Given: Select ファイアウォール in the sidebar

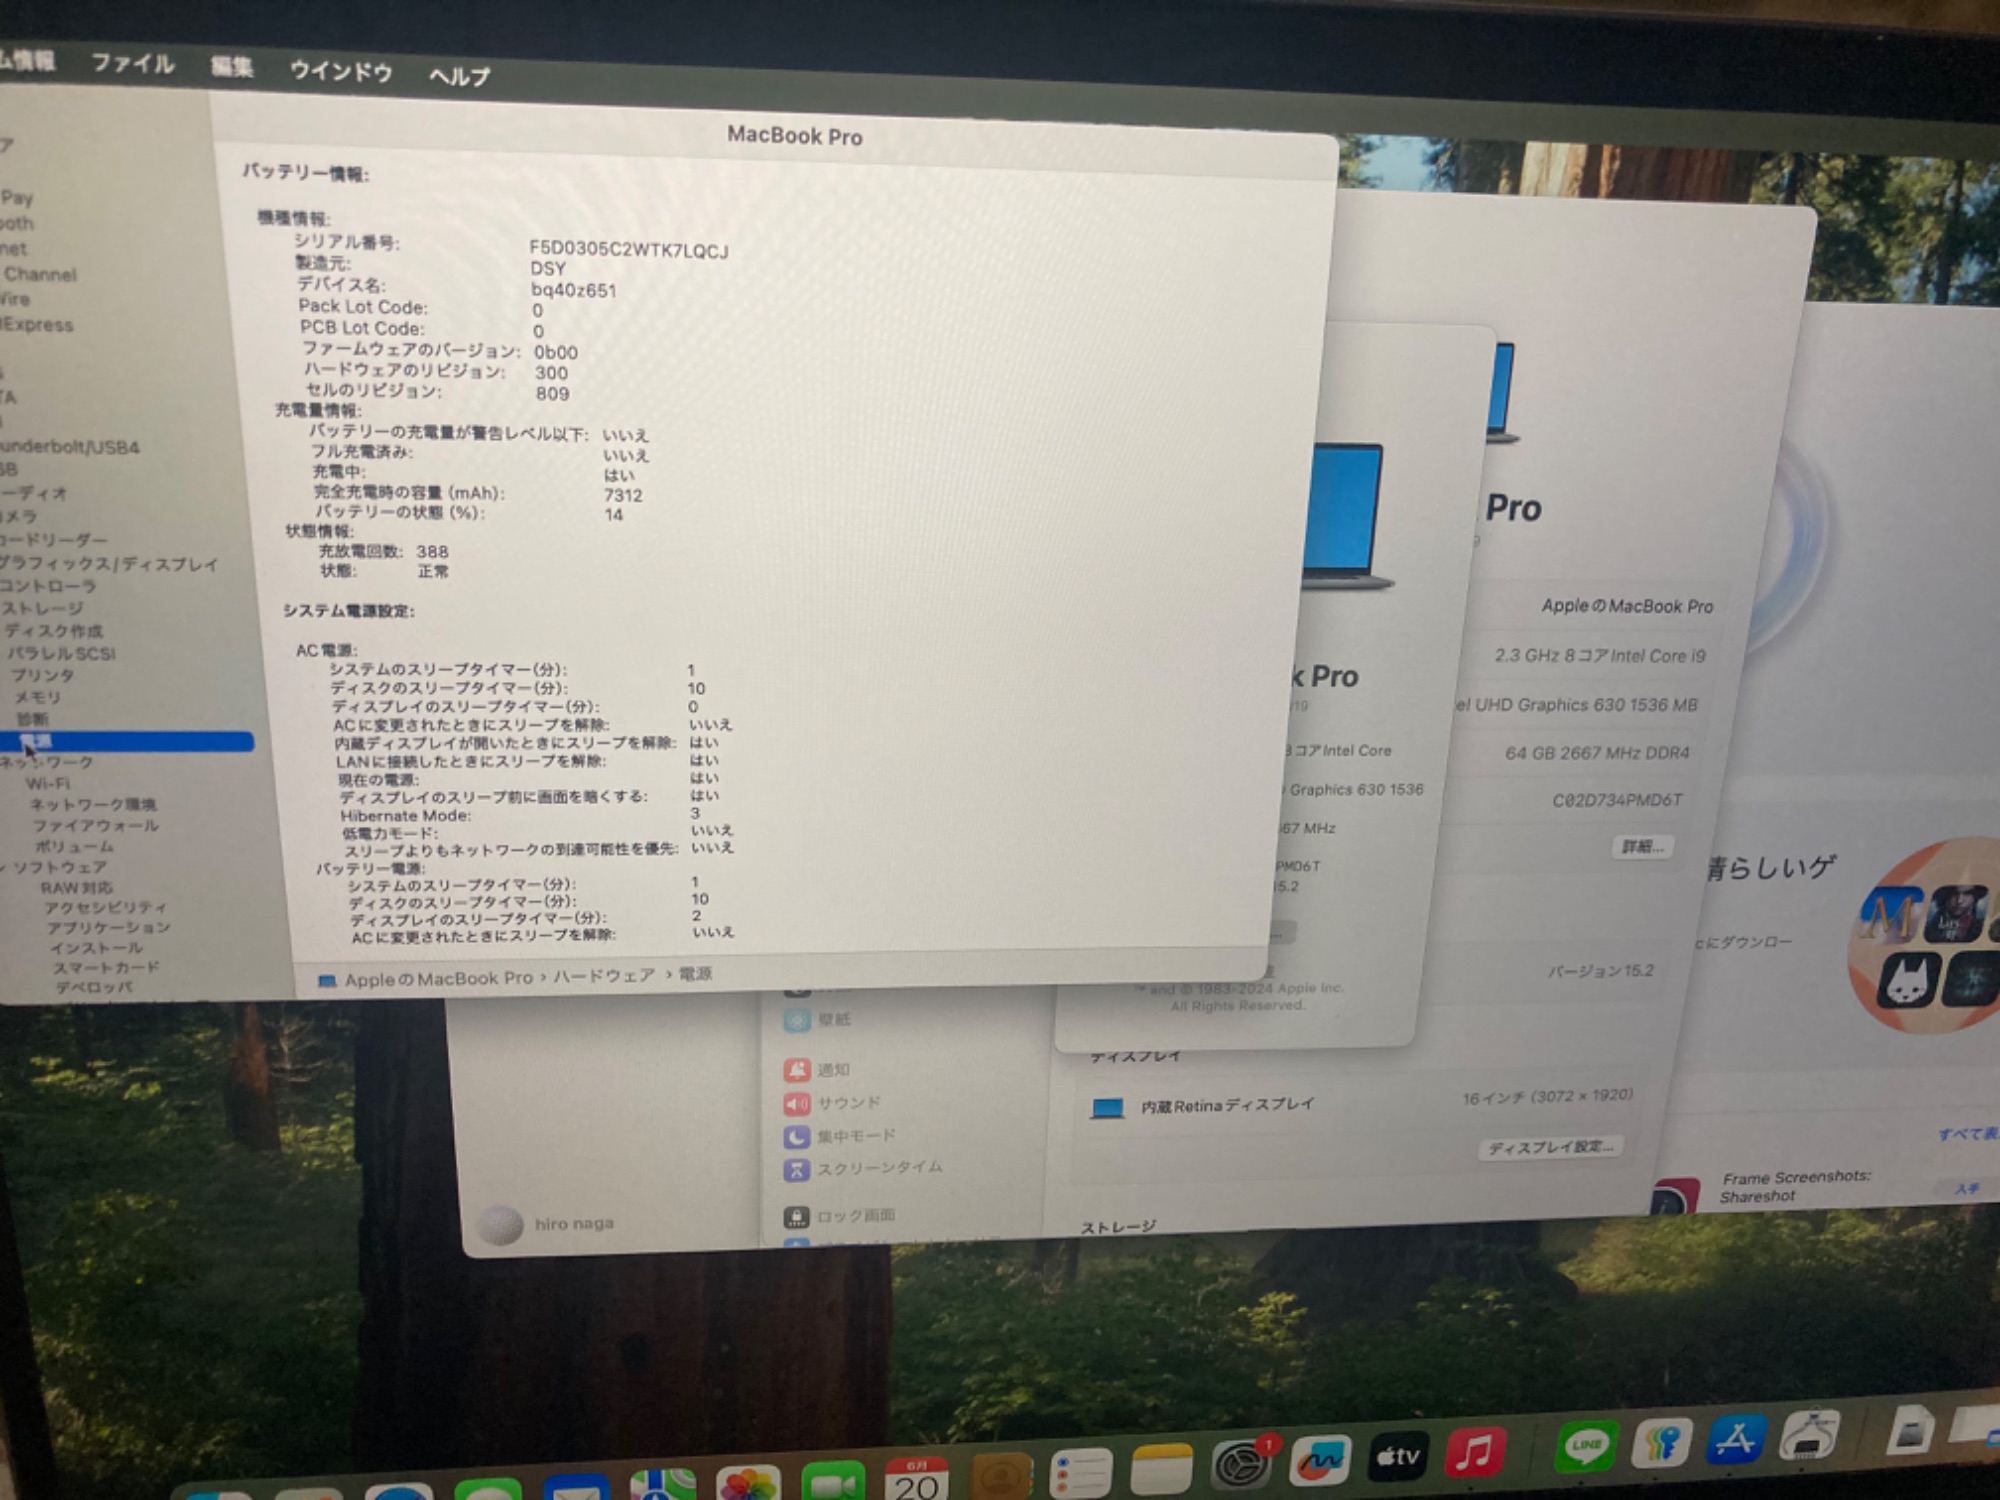Looking at the screenshot, I should [x=95, y=825].
